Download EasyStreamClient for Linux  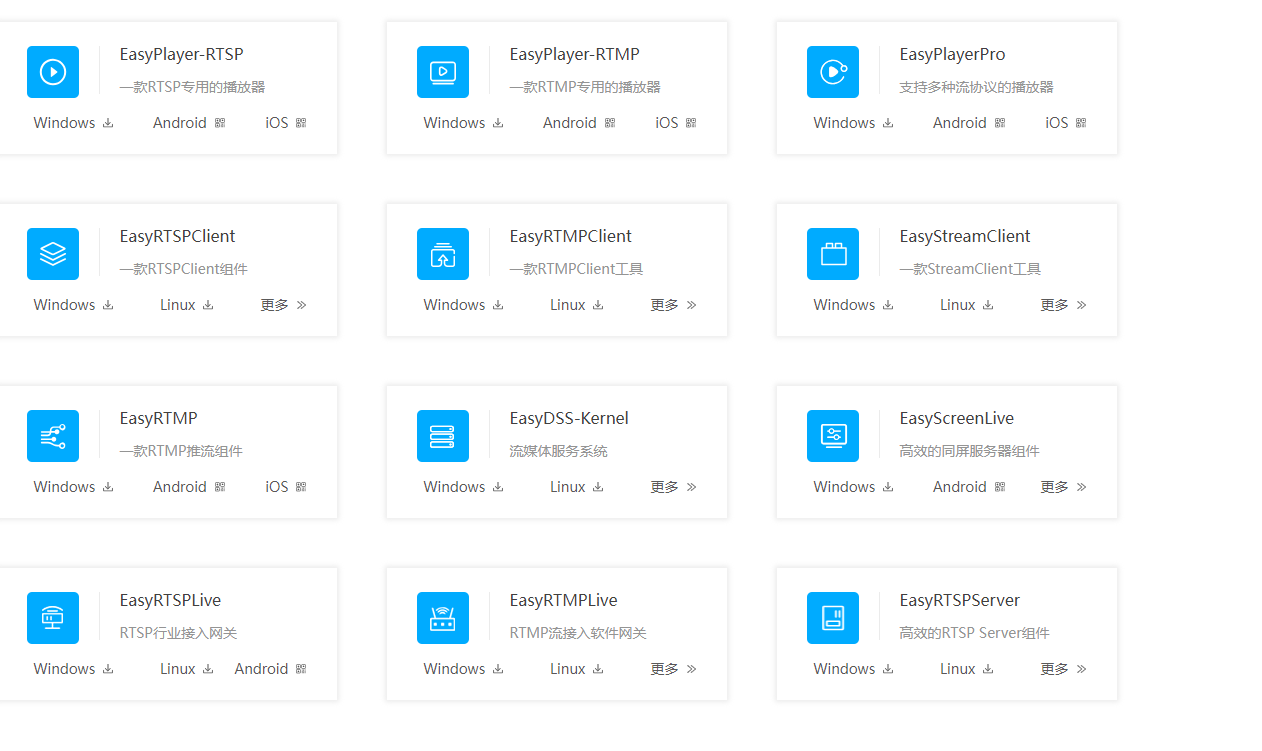coord(967,305)
